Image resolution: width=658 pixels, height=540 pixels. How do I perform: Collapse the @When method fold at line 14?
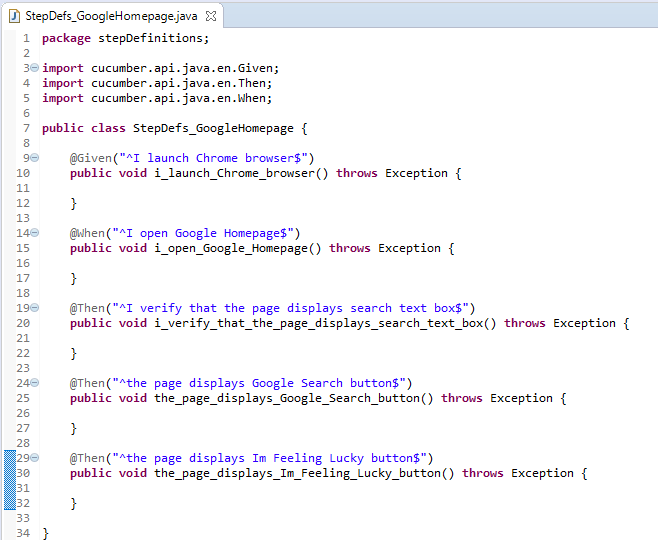35,232
